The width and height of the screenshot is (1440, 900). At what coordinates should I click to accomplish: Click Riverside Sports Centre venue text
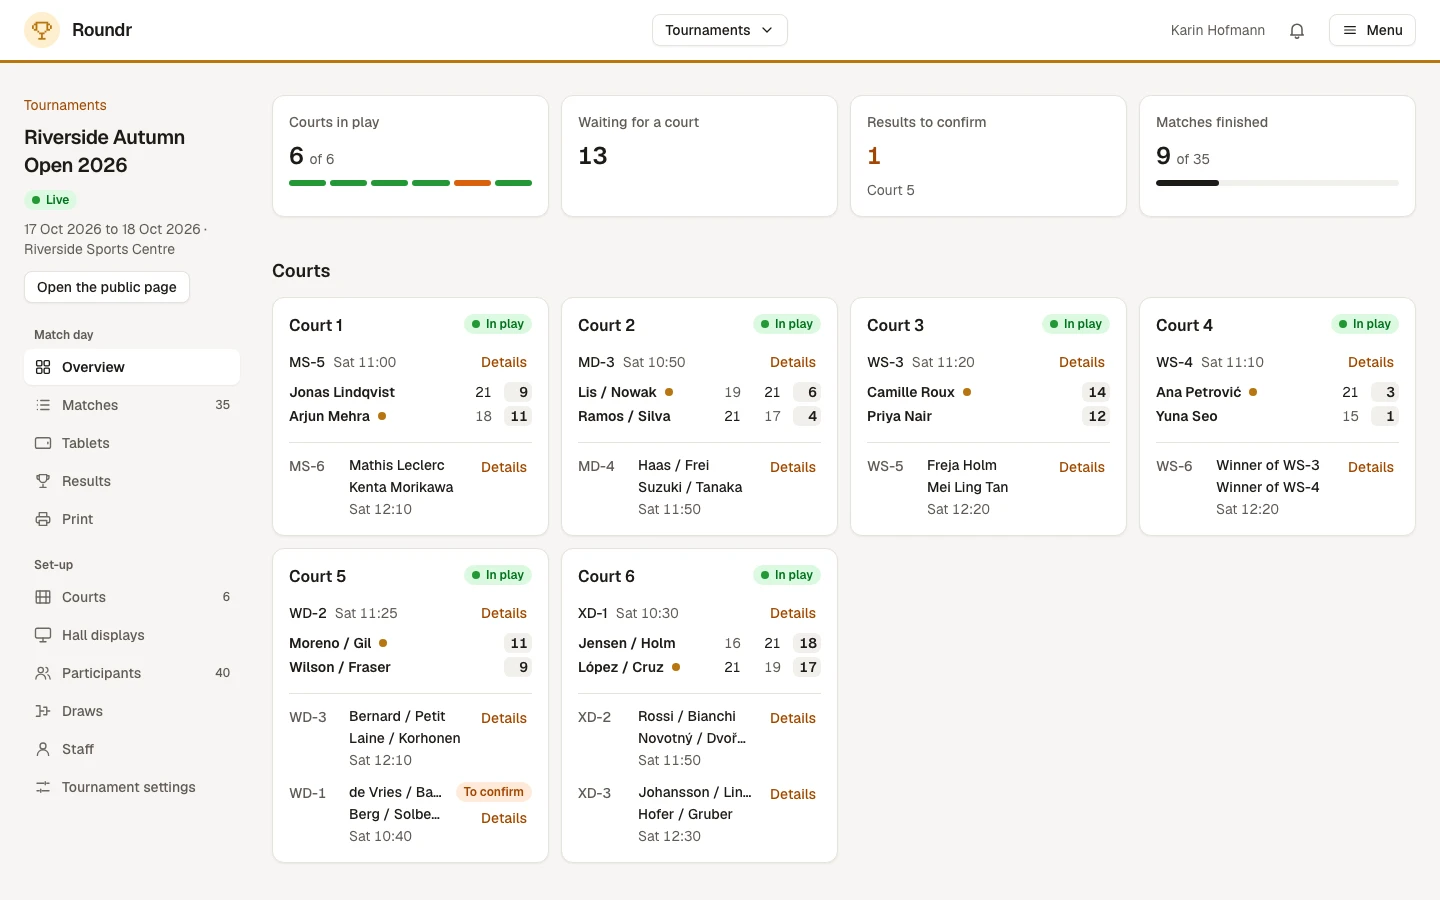click(99, 249)
